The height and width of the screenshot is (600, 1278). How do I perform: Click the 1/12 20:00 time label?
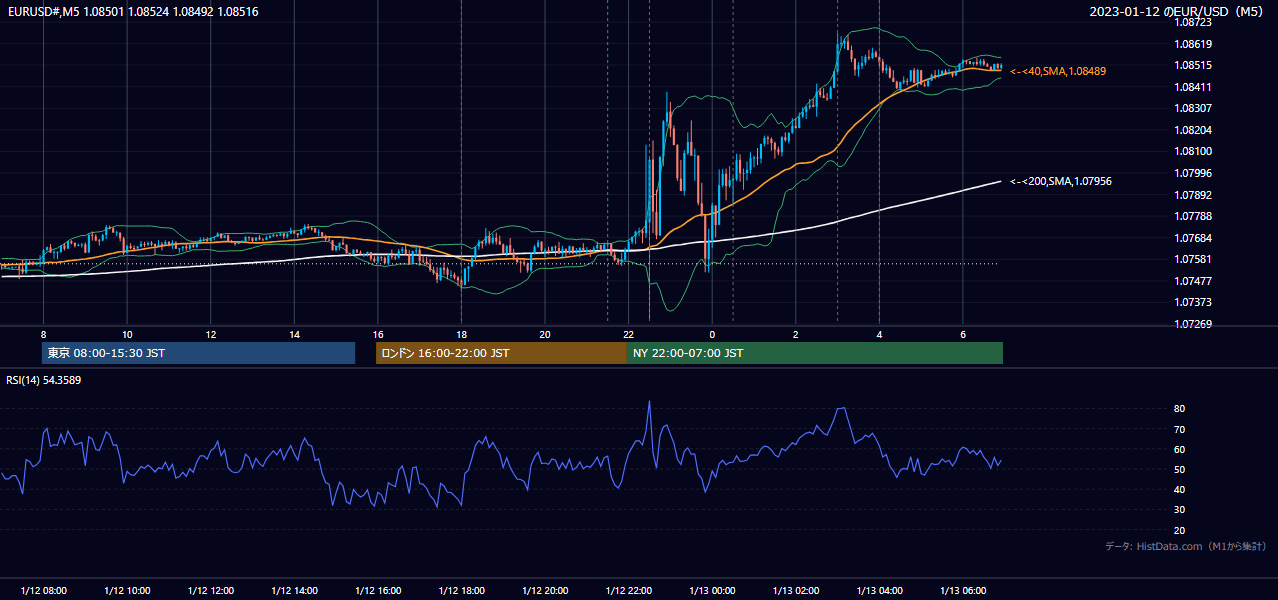pyautogui.click(x=545, y=590)
